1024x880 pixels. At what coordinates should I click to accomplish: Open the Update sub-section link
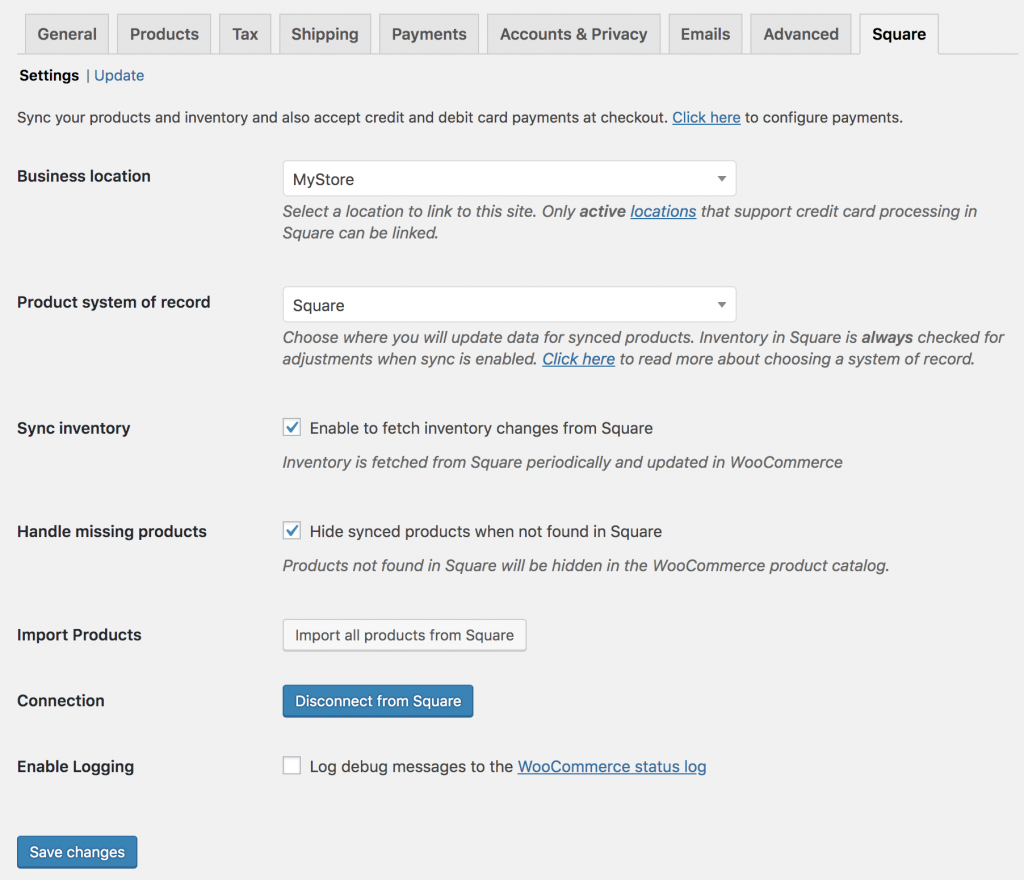[x=119, y=76]
